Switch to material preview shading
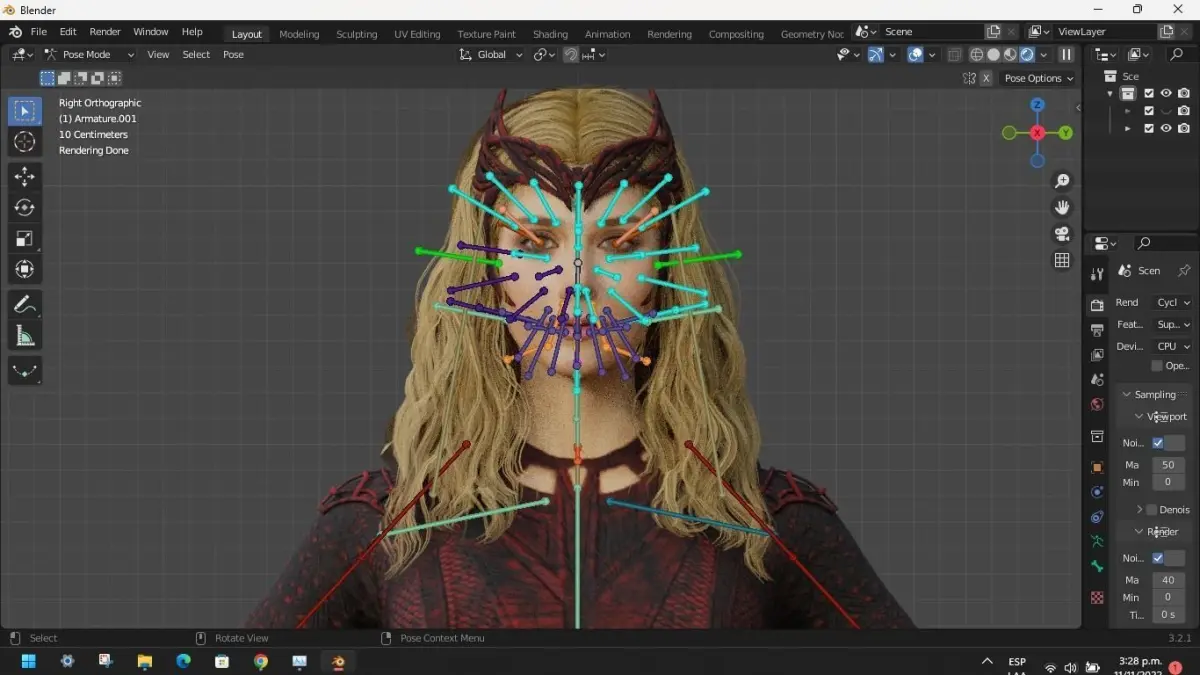This screenshot has width=1200, height=675. coord(1010,55)
